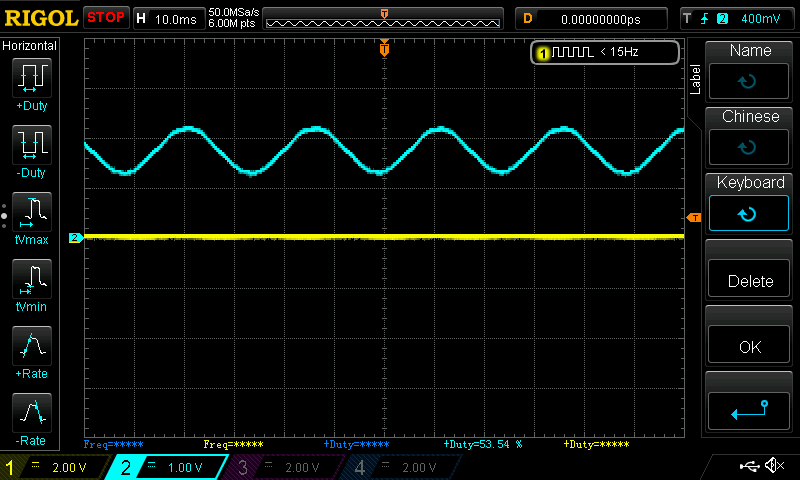
Task: Cycle the Chinese input option
Action: (750, 135)
